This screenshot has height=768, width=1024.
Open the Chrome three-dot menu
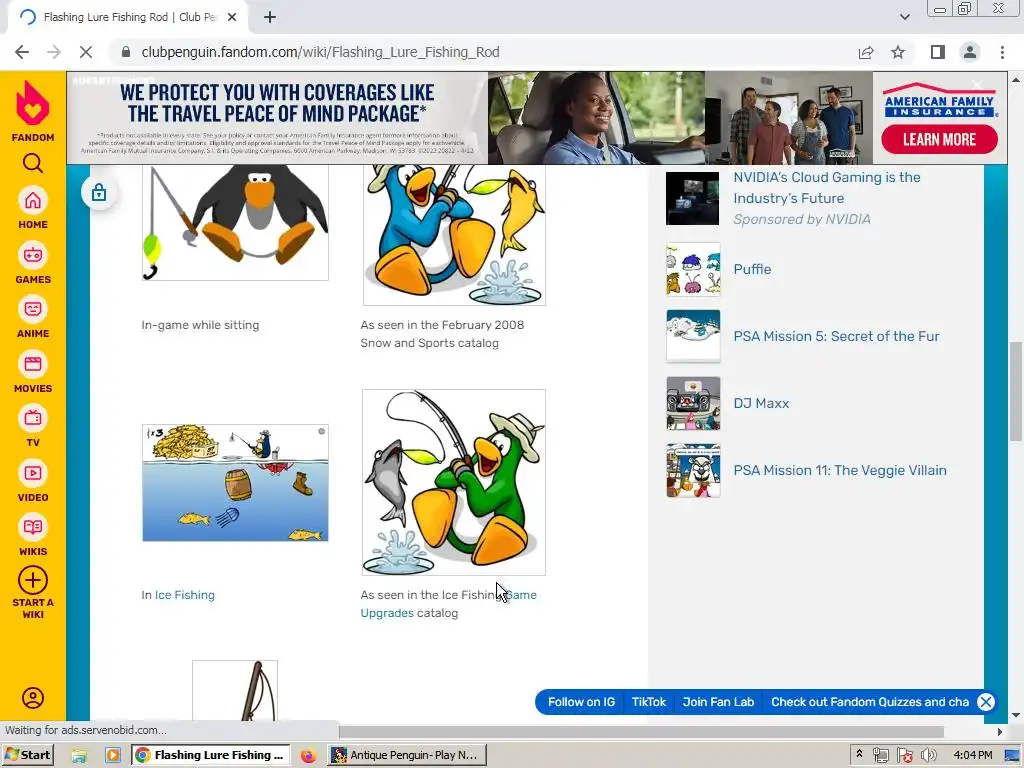click(1002, 52)
